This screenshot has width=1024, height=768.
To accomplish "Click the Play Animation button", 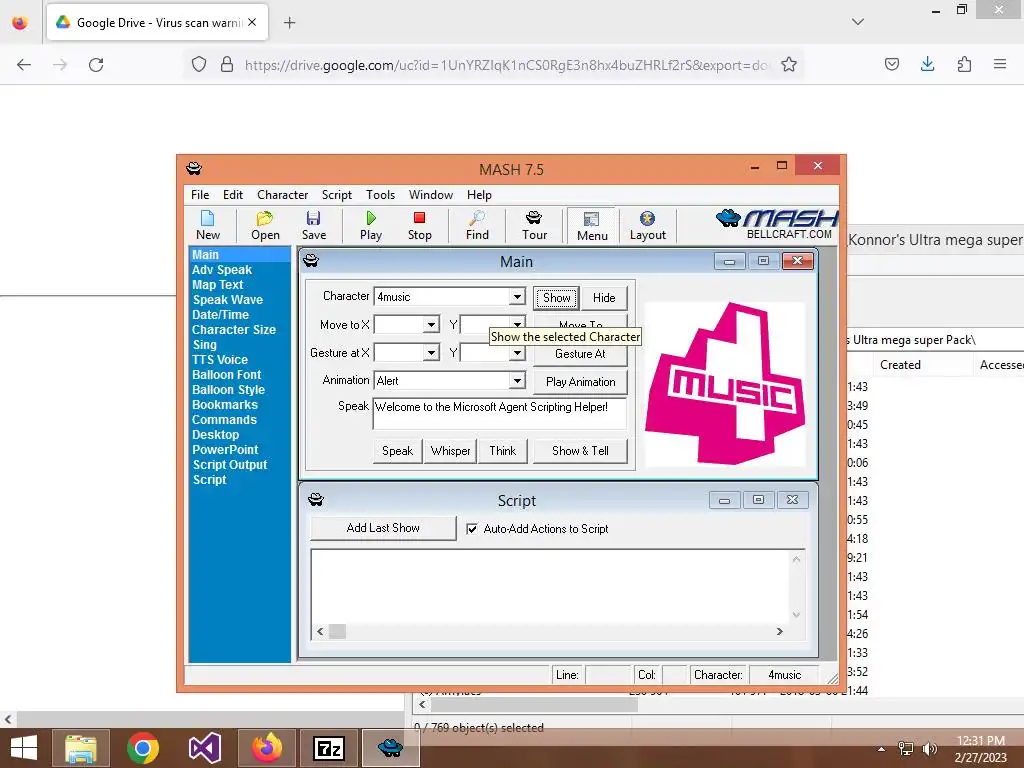I will 580,382.
